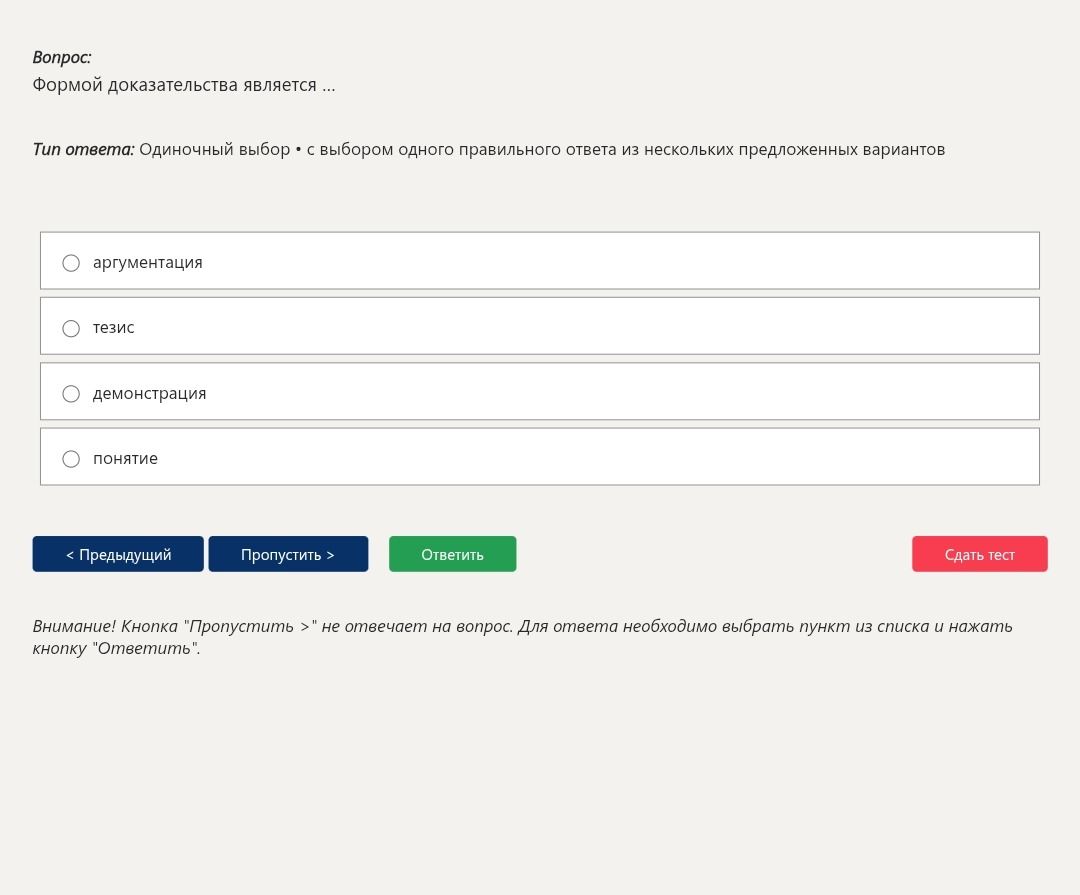Viewport: 1080px width, 895px height.
Task: Click the 'понятие' answer text
Action: click(x=125, y=459)
